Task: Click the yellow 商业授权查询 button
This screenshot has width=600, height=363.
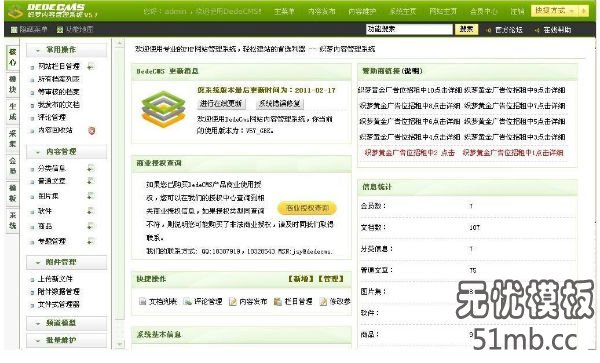Action: (x=307, y=208)
